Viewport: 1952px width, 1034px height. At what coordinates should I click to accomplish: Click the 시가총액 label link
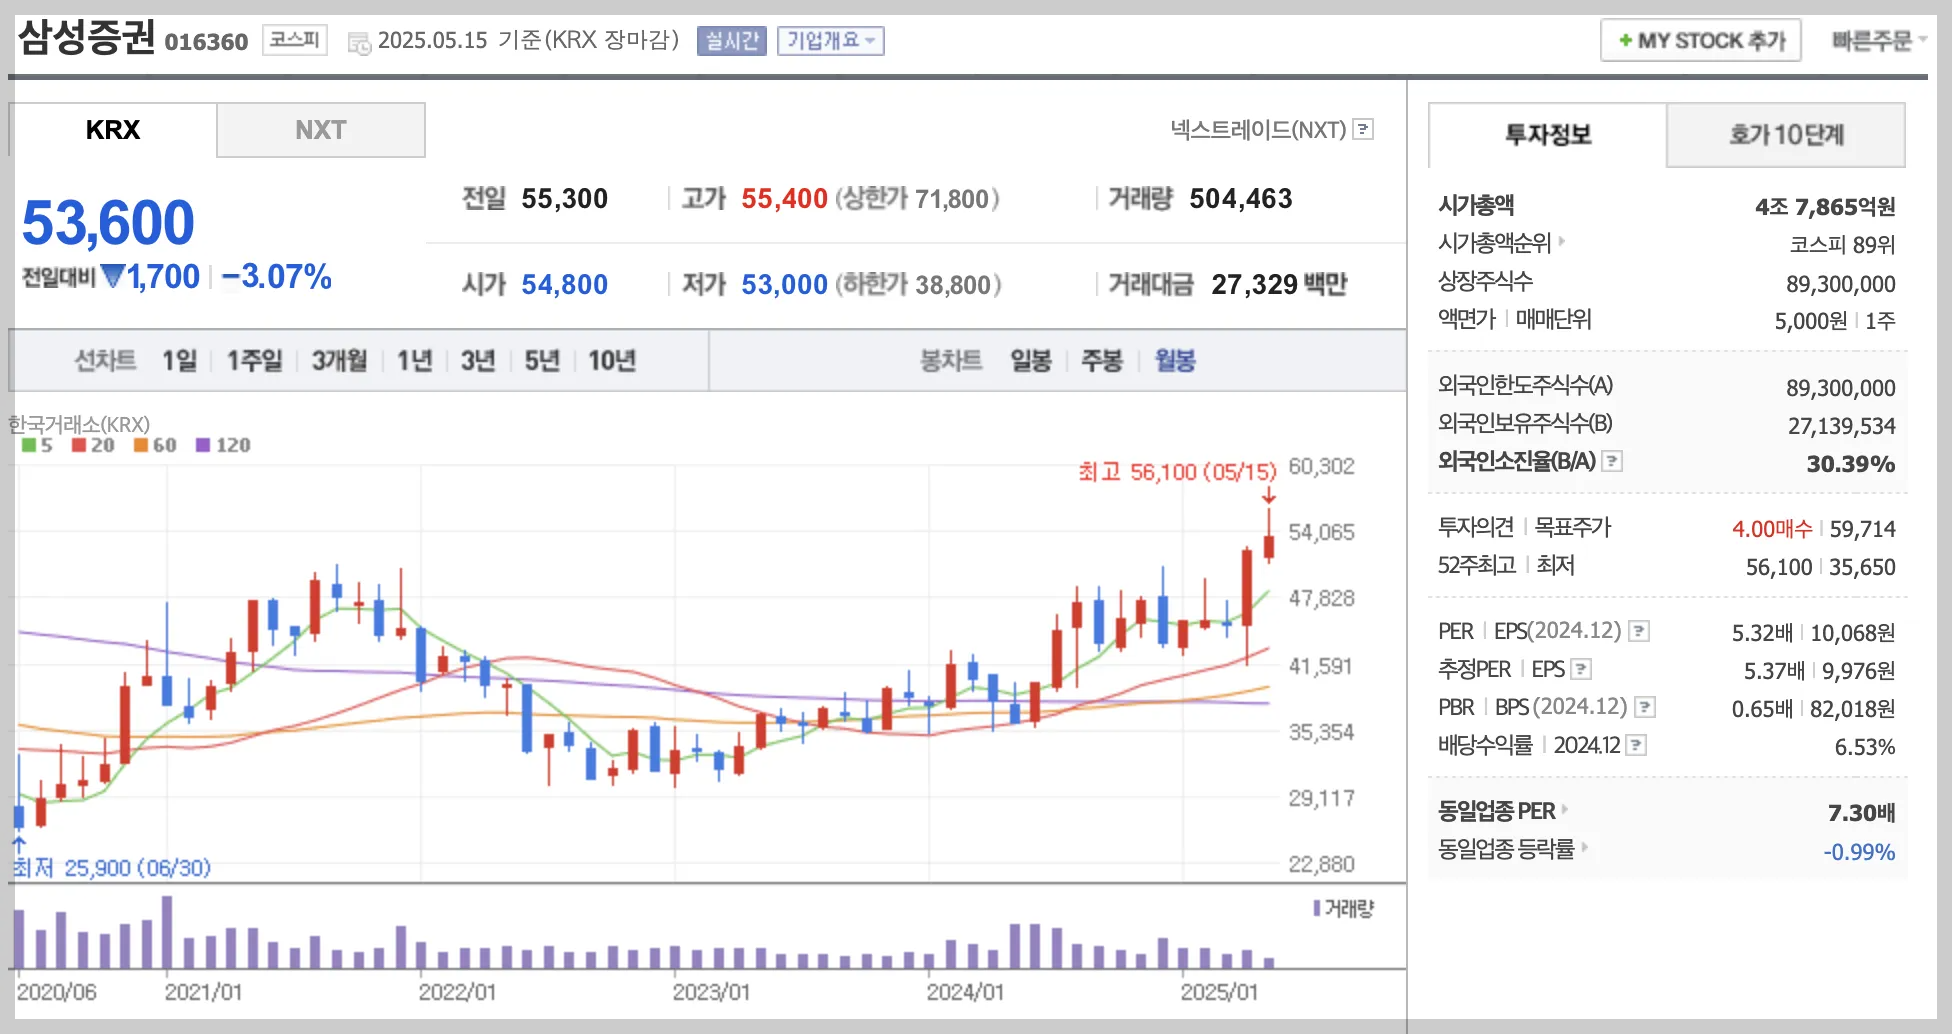point(1476,205)
